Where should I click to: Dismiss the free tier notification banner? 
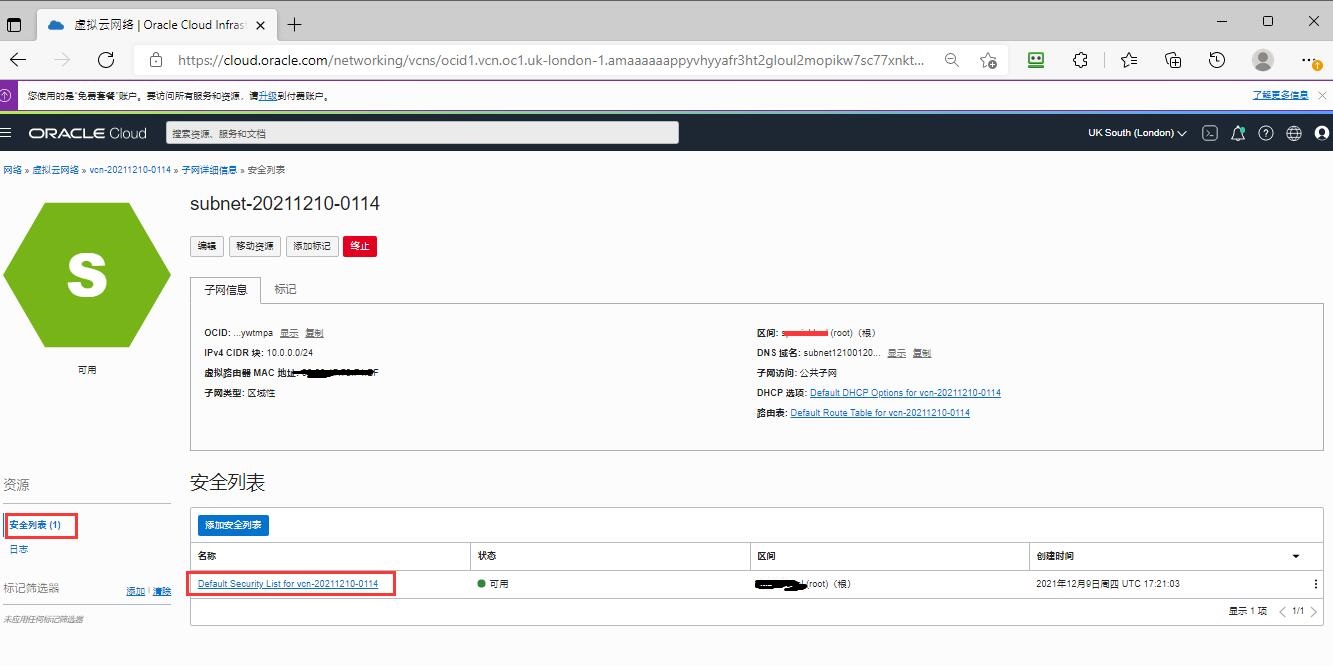click(x=1322, y=96)
